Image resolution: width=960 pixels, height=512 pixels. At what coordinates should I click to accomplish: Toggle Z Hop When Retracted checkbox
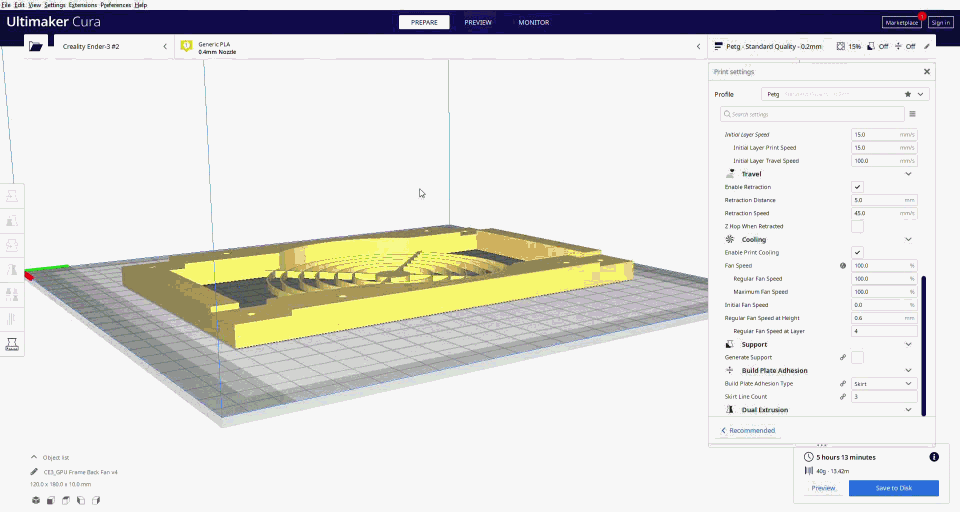[x=857, y=227]
